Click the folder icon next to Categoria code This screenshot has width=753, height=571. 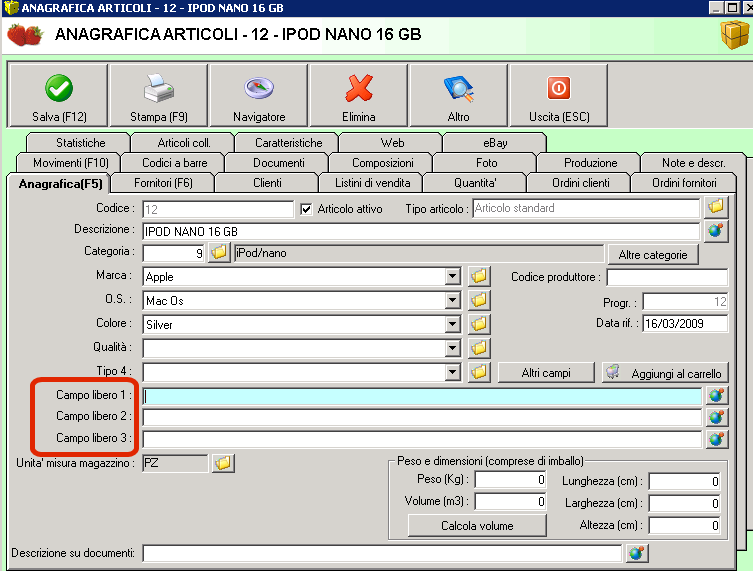[219, 252]
